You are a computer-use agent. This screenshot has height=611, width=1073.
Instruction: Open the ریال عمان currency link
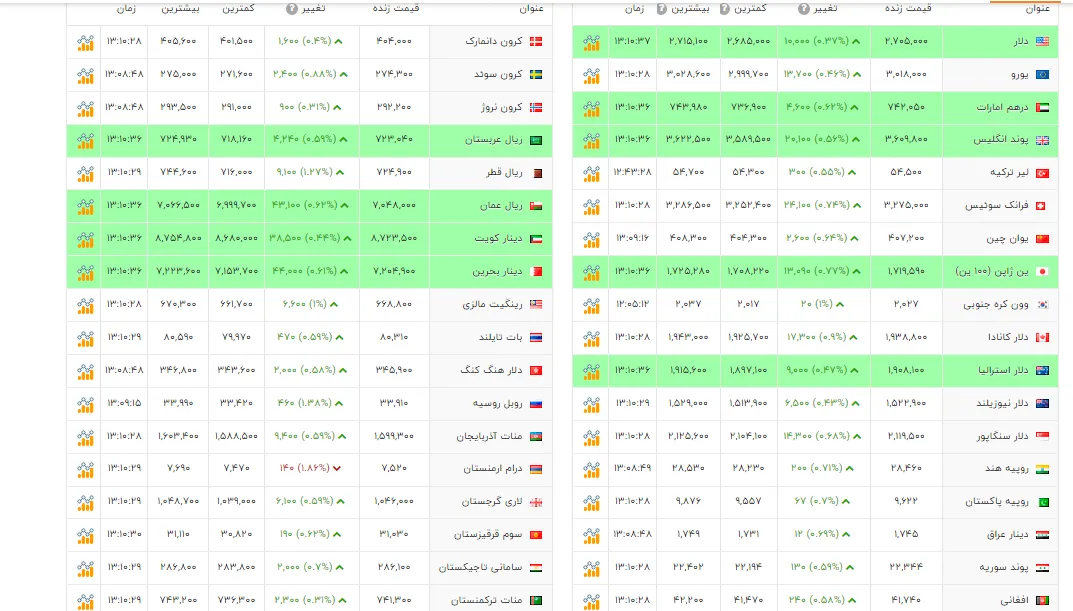(x=502, y=205)
